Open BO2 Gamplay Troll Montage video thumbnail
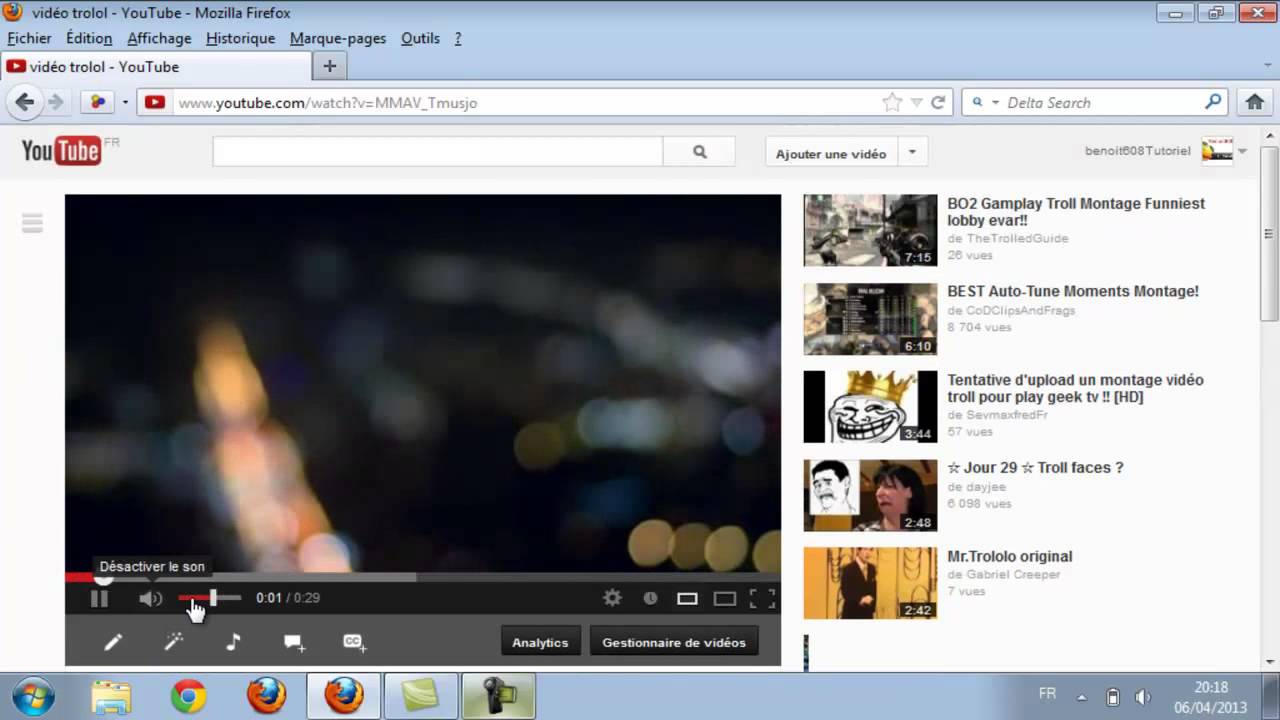1280x720 pixels. [x=870, y=230]
